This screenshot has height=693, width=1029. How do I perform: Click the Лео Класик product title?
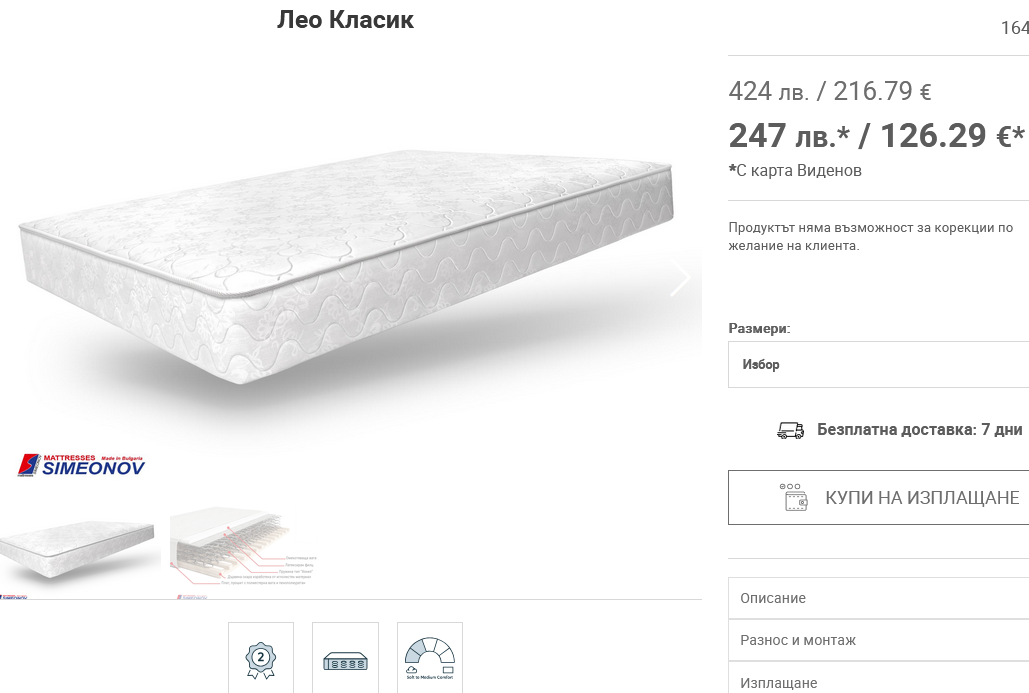coord(345,20)
